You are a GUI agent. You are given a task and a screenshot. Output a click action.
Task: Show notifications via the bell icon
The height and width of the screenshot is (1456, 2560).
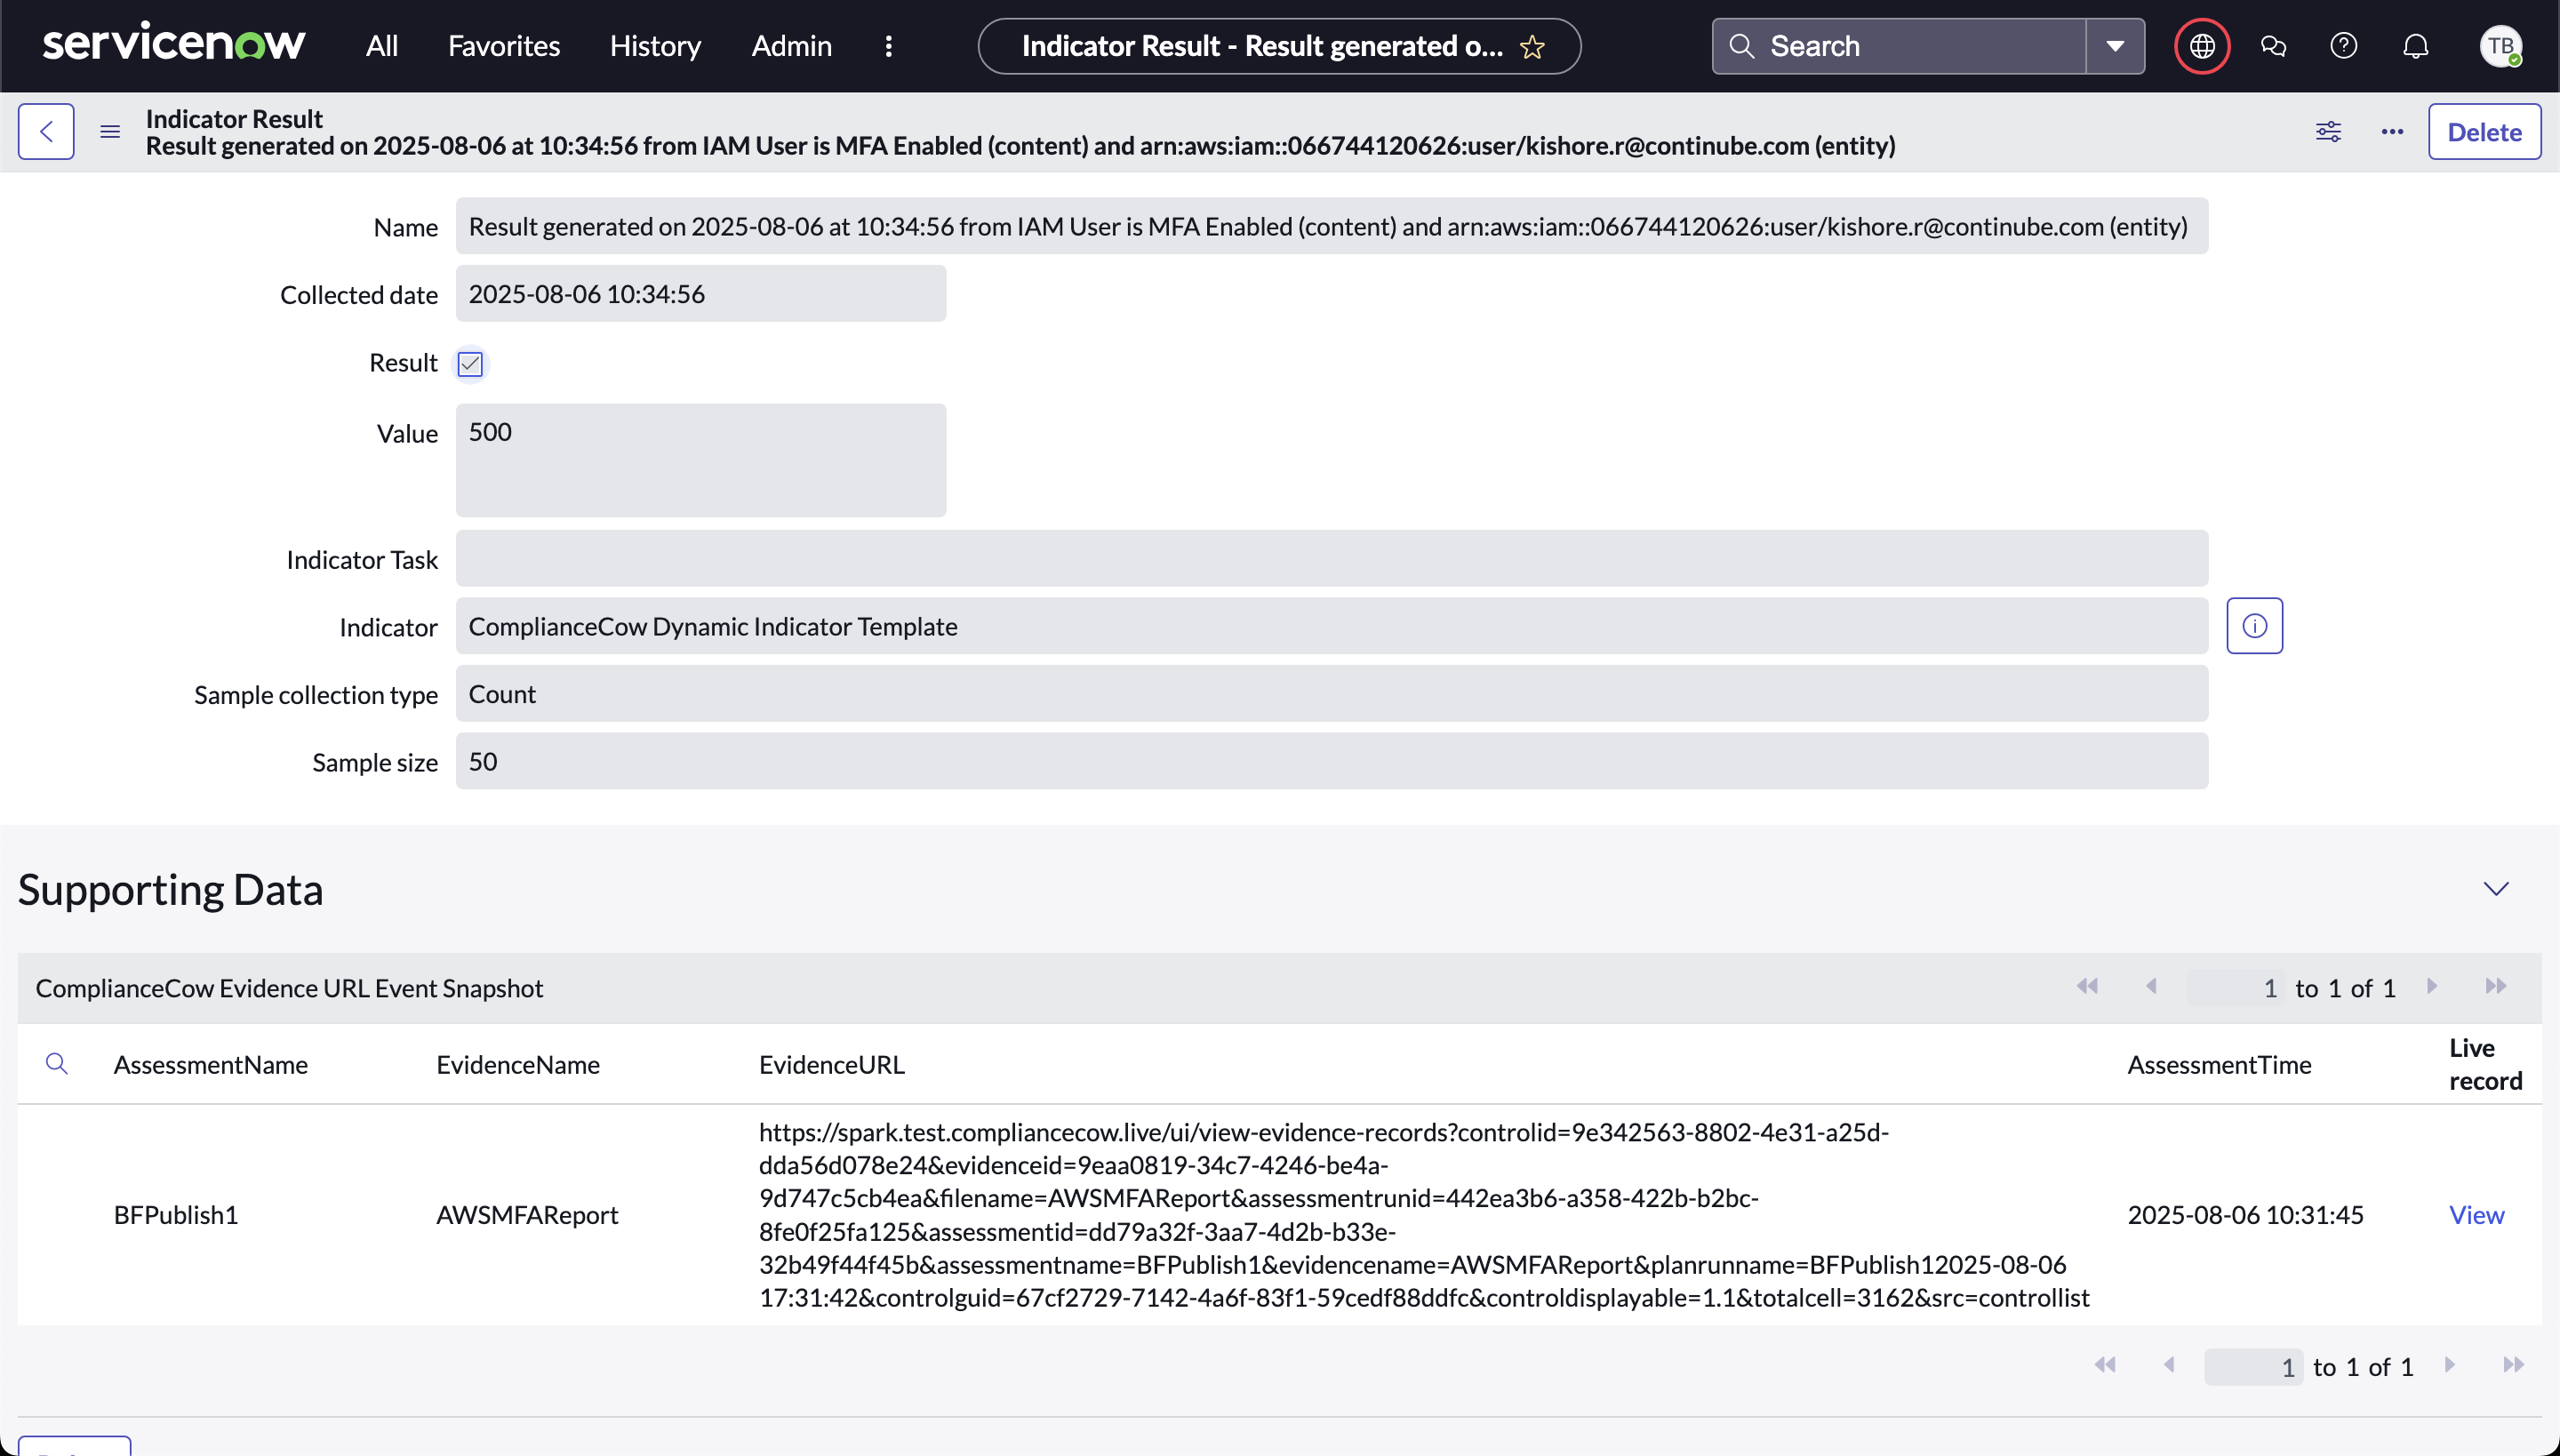2416,46
